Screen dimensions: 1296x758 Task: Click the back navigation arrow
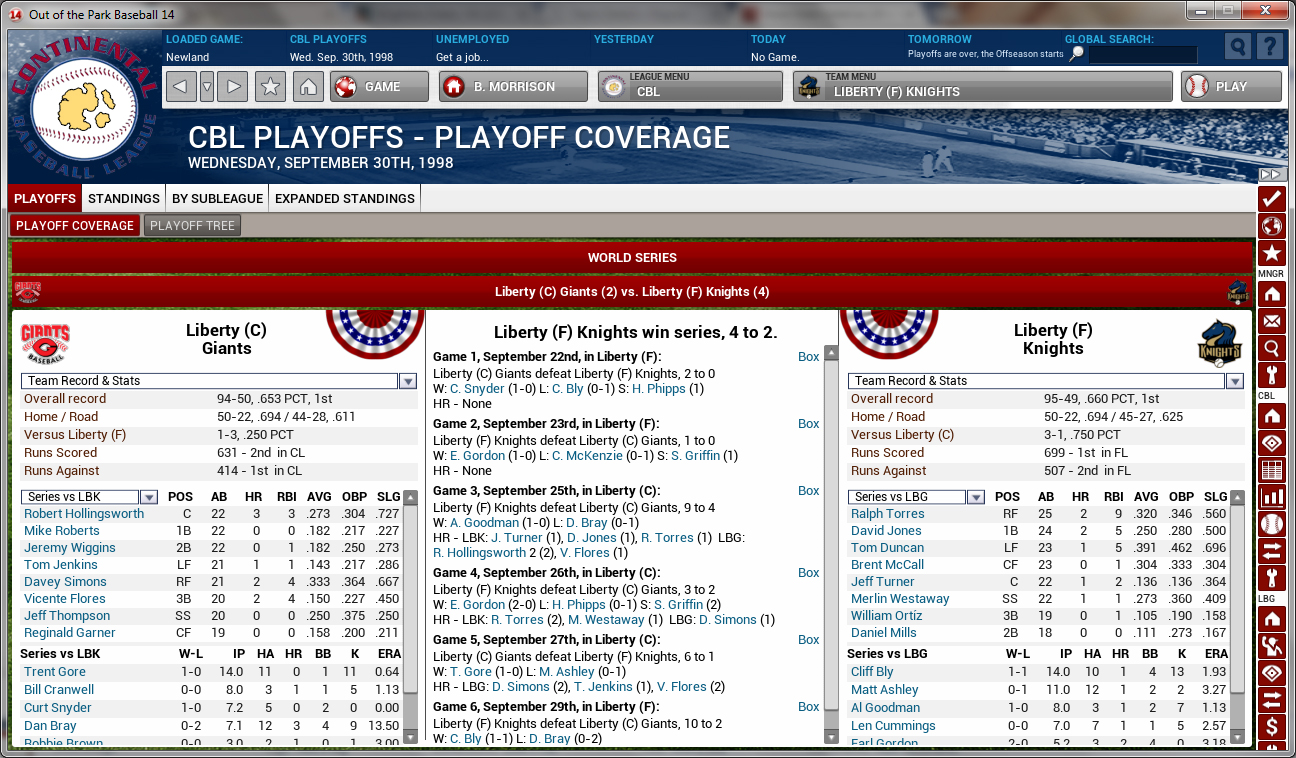[181, 87]
